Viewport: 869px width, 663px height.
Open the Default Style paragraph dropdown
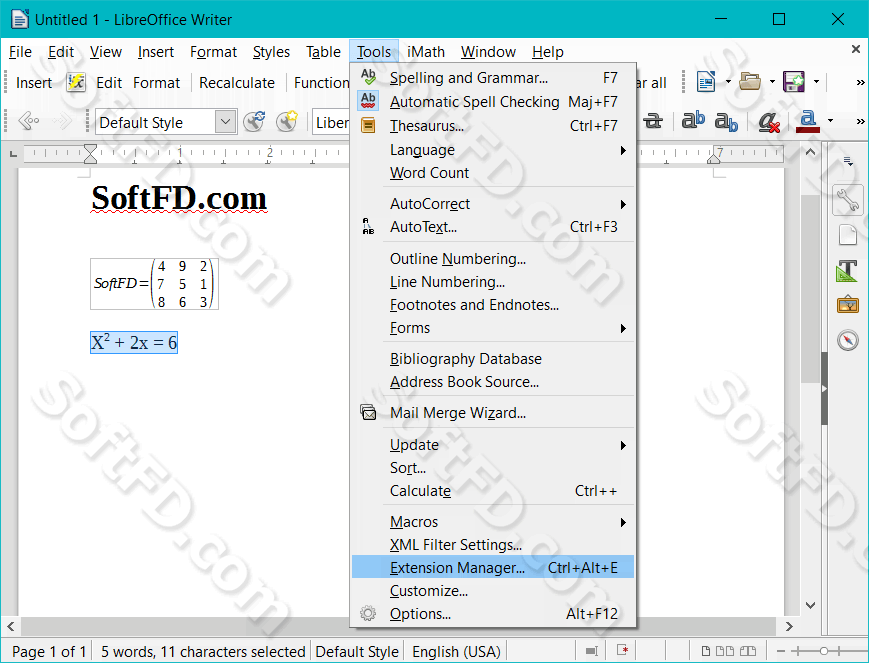[x=225, y=122]
